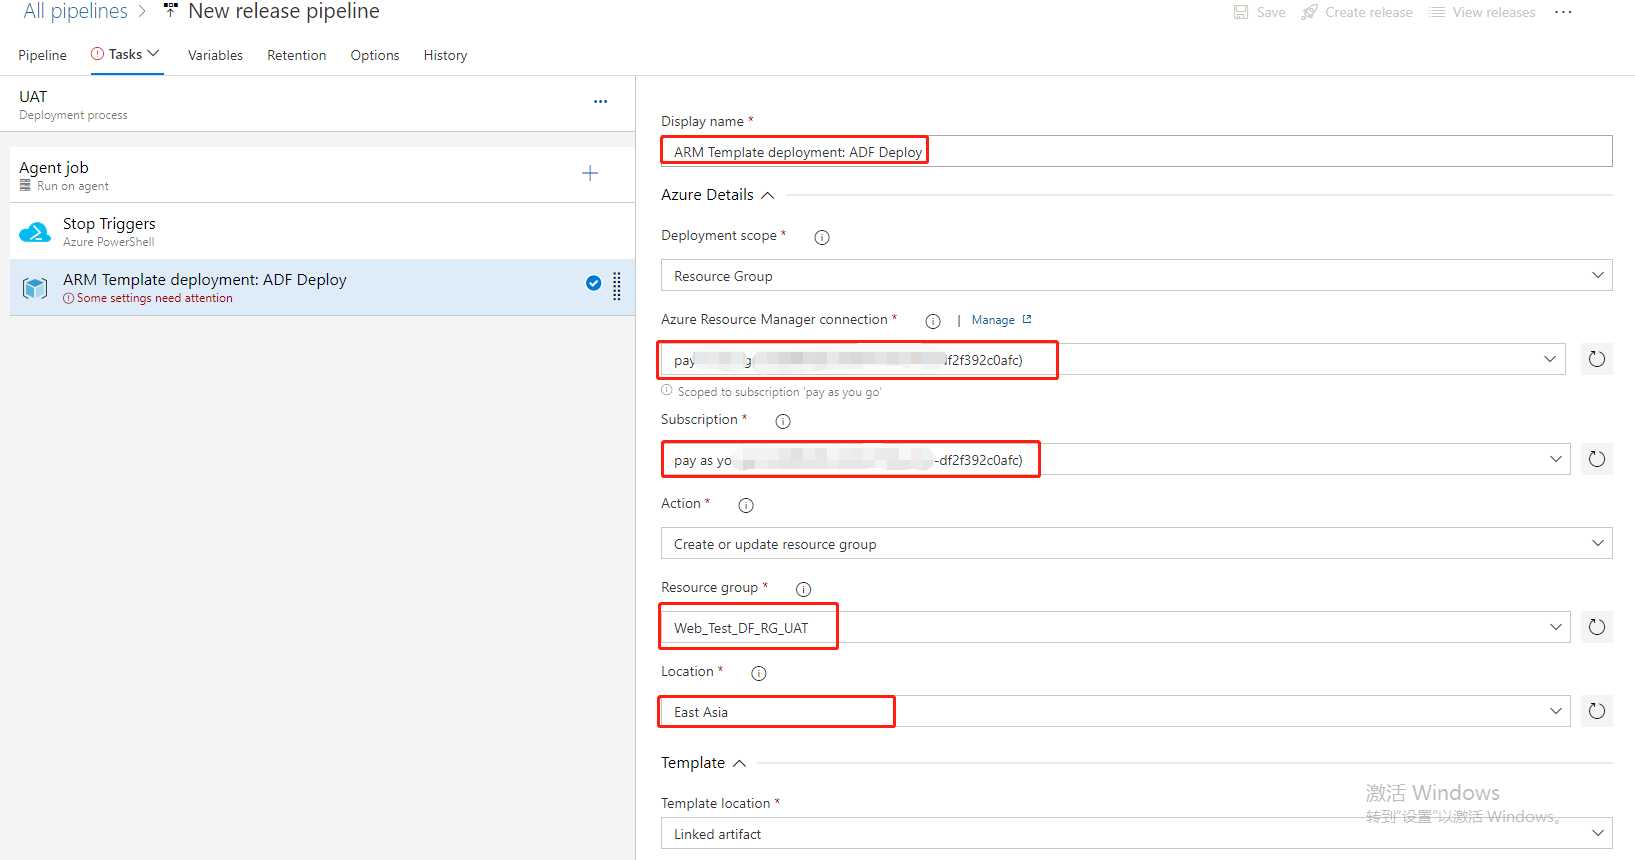This screenshot has height=860, width=1635.
Task: Select the Agent job row
Action: click(x=322, y=175)
